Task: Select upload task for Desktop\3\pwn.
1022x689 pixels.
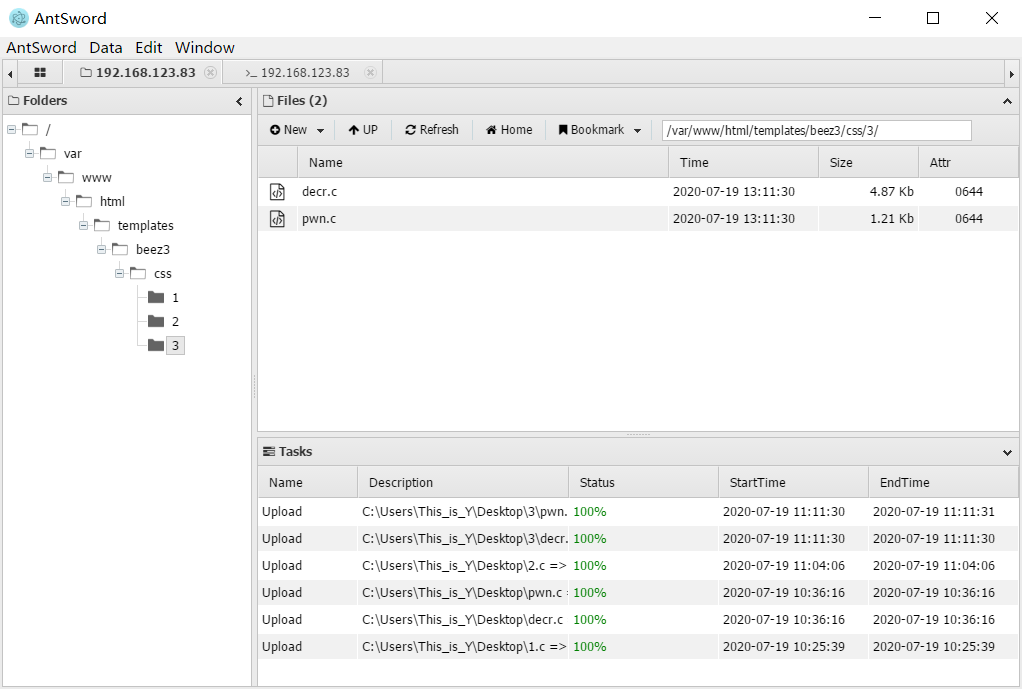Action: (x=638, y=512)
